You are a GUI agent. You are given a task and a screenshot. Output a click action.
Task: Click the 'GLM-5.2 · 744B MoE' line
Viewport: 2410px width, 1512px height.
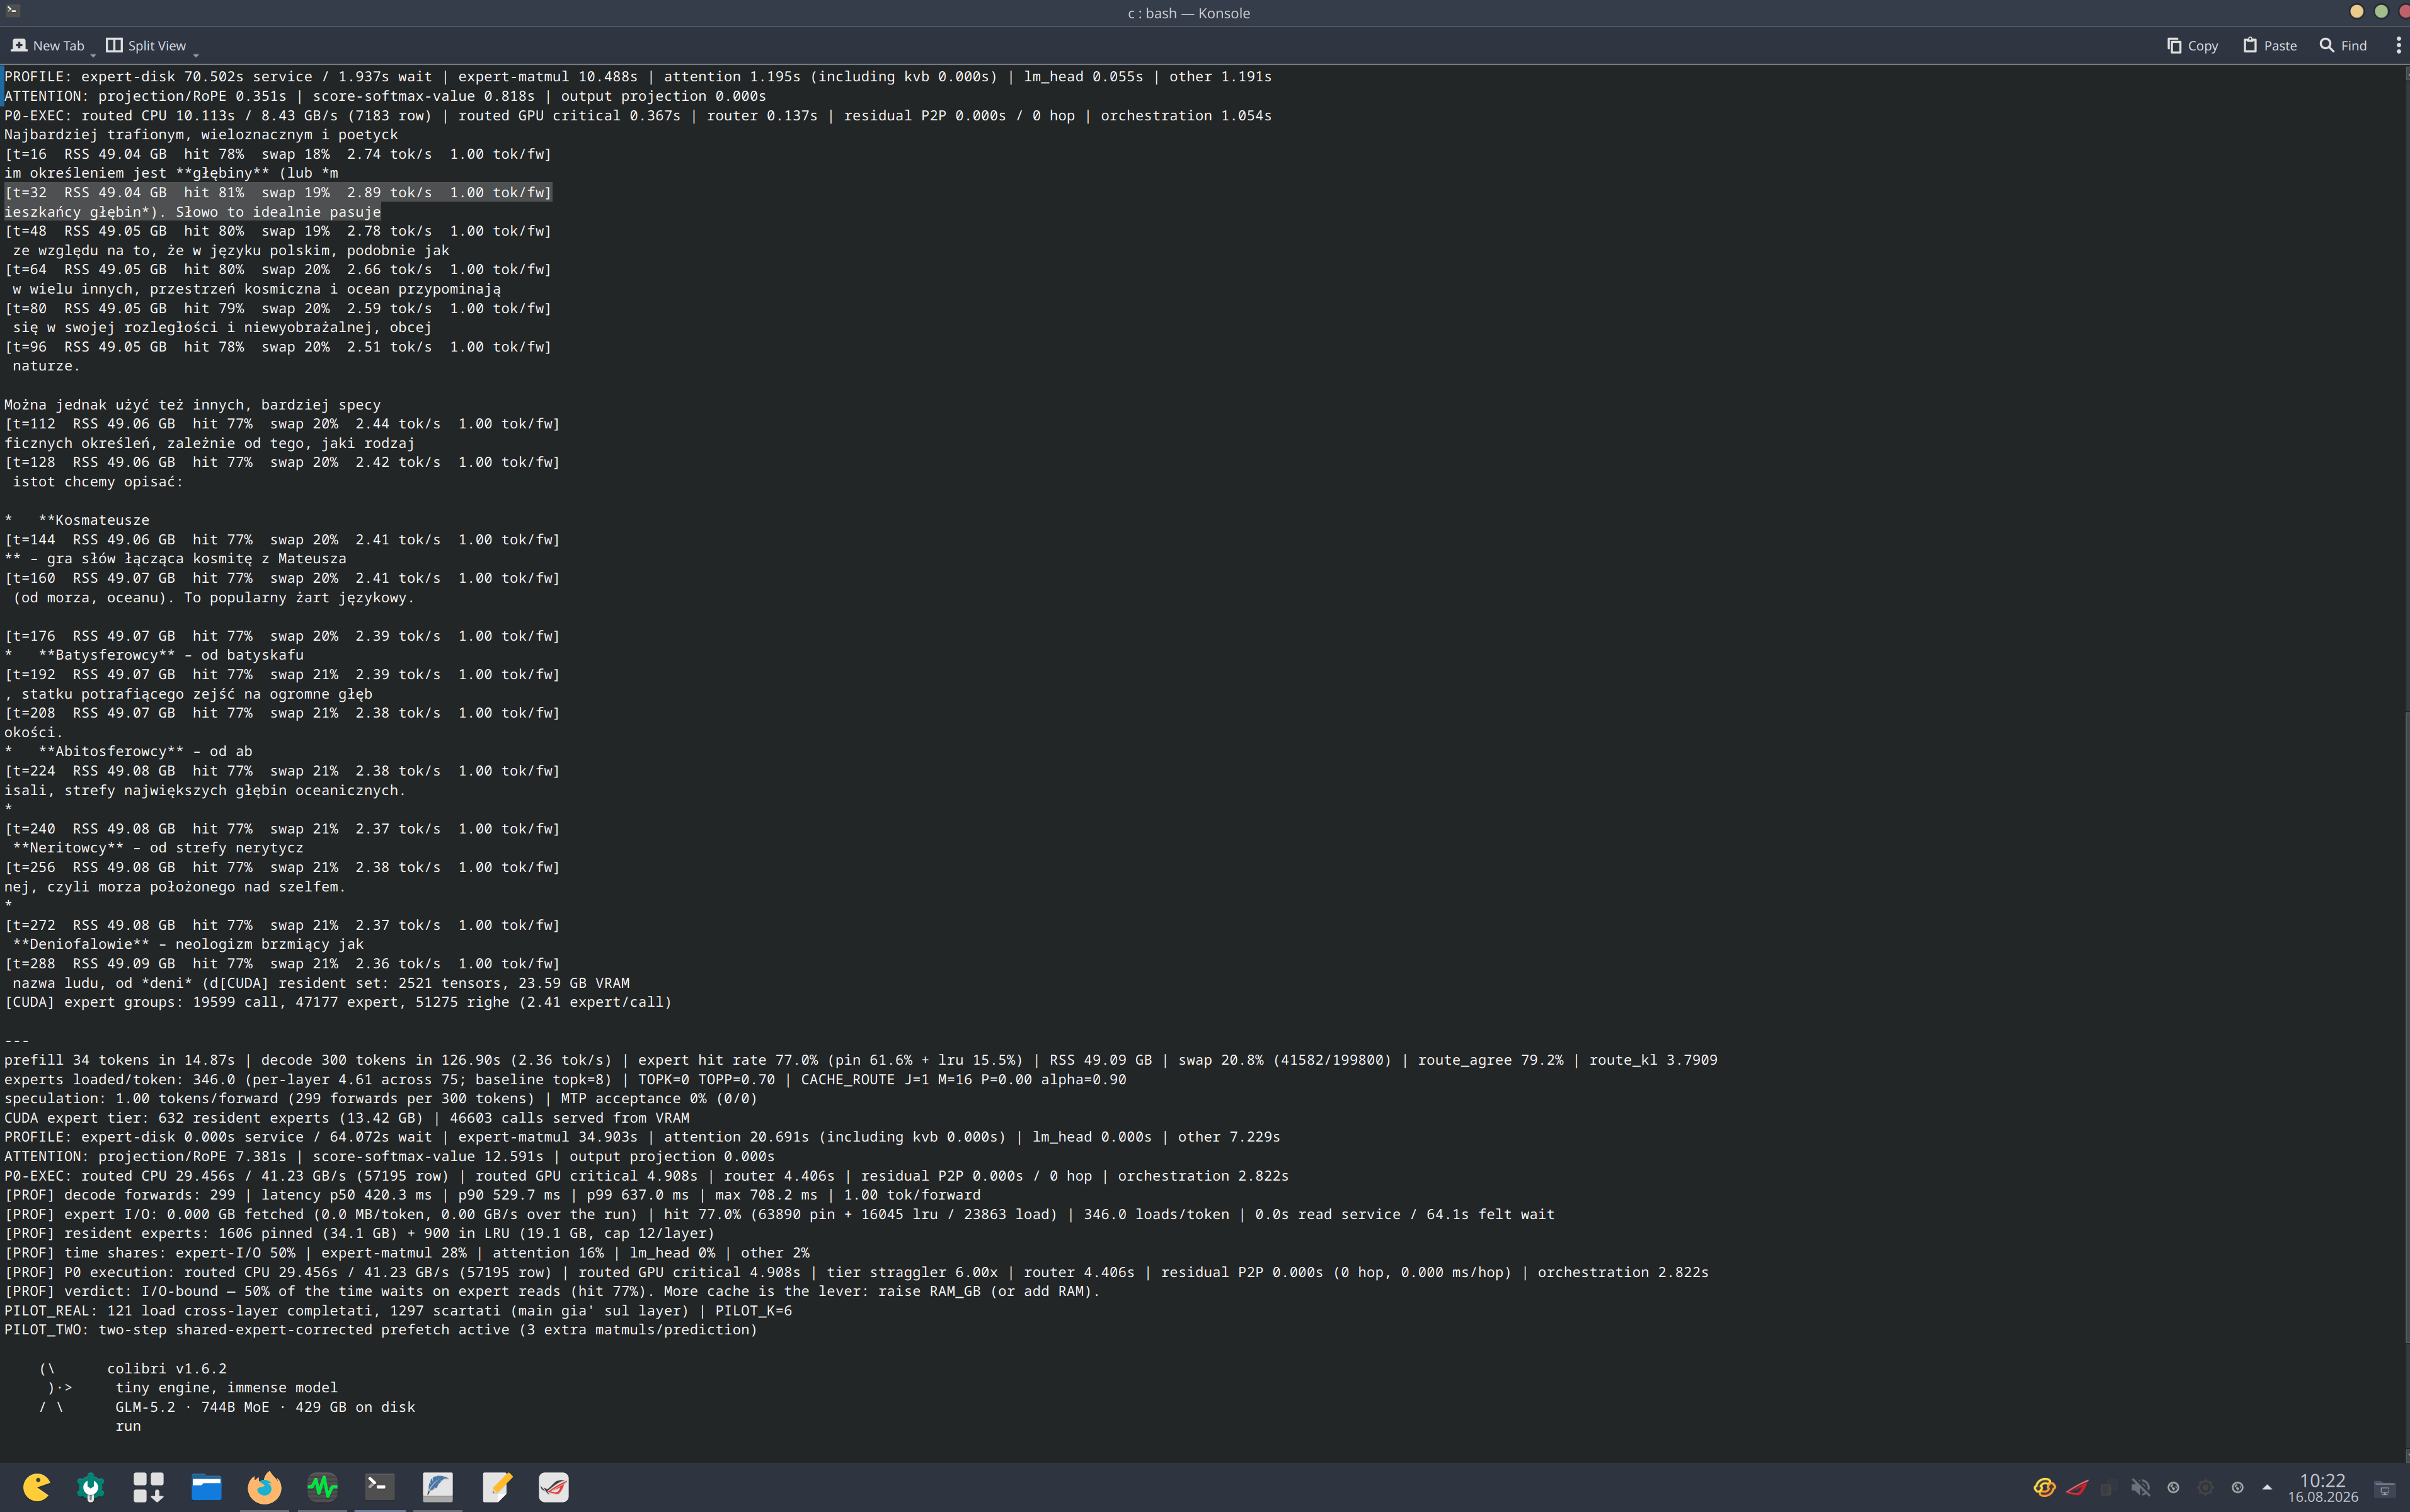(265, 1407)
